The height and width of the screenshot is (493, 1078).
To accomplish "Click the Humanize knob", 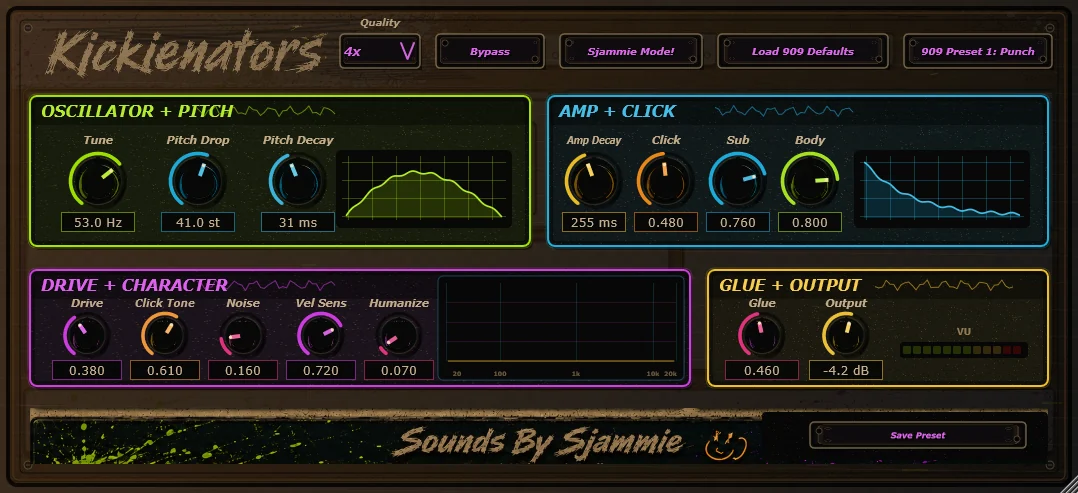I will (399, 336).
